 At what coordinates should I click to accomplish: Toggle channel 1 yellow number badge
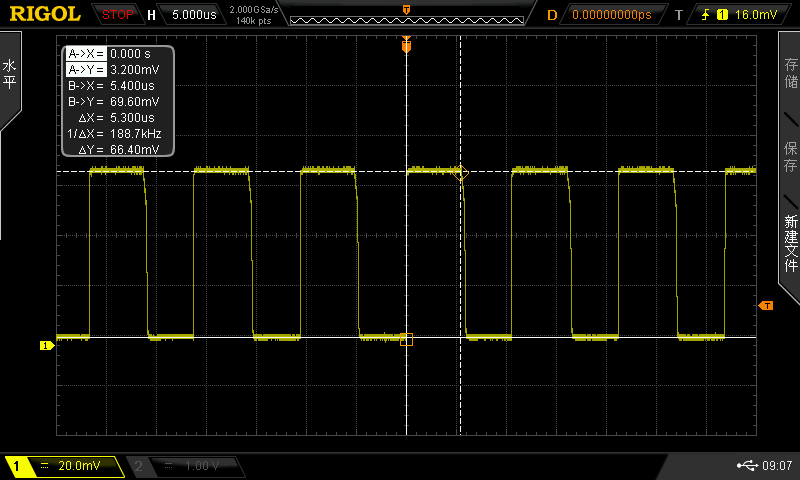(17, 466)
